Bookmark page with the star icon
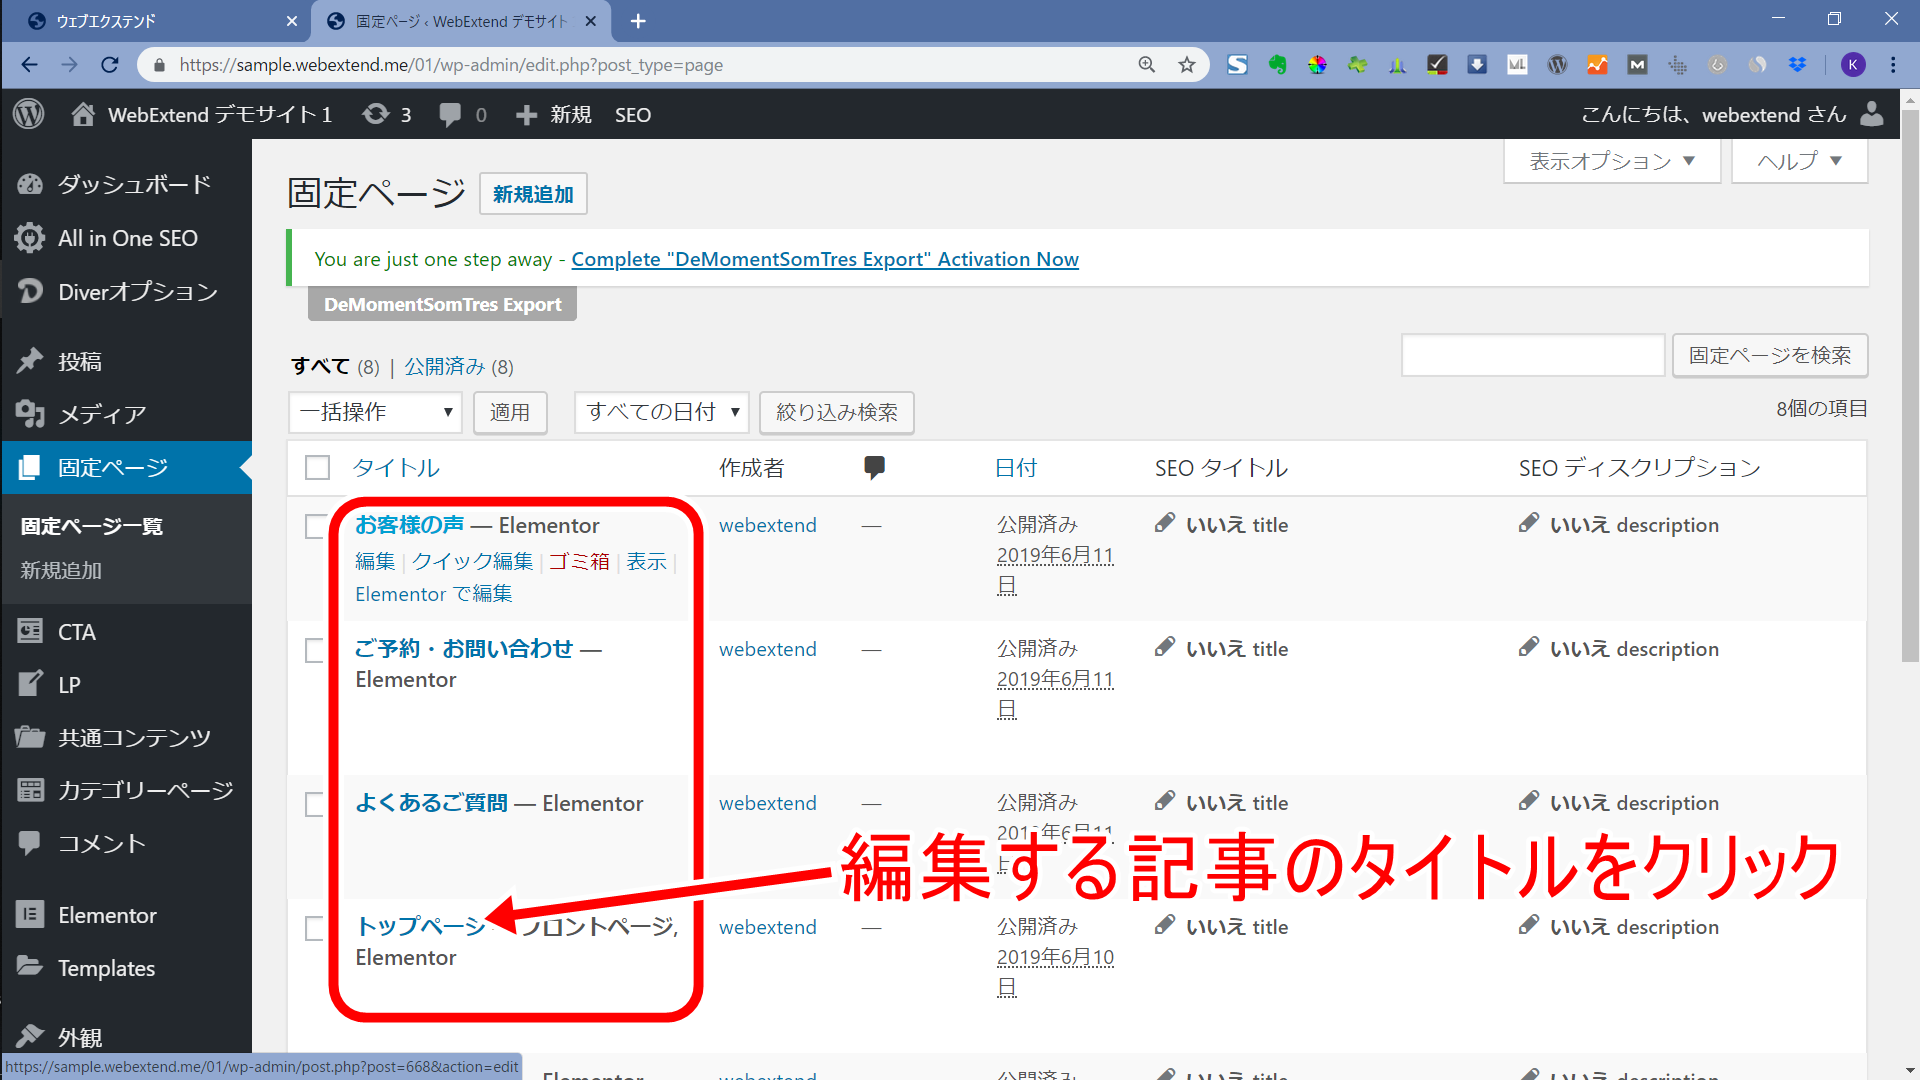The height and width of the screenshot is (1080, 1920). (1187, 65)
